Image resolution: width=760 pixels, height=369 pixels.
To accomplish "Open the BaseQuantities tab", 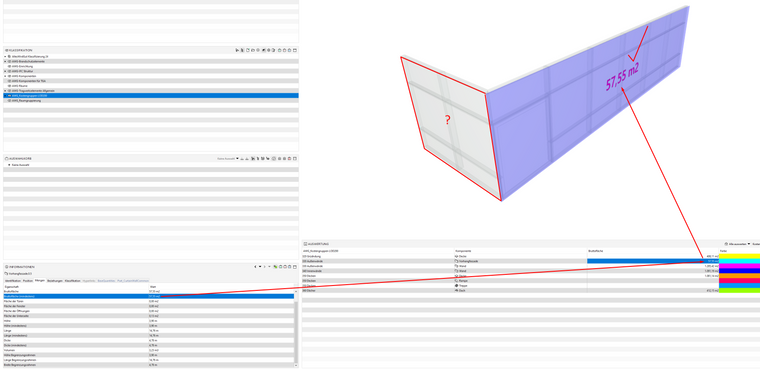I will click(x=106, y=281).
